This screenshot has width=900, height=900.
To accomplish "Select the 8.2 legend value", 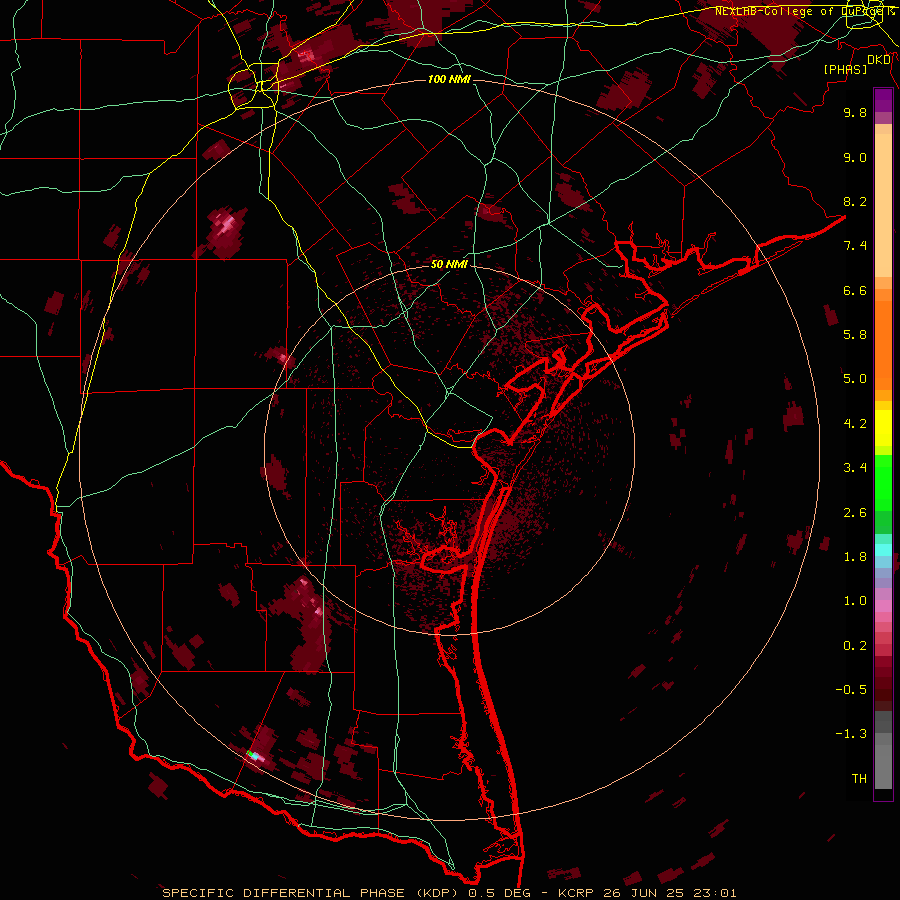I will 855,201.
